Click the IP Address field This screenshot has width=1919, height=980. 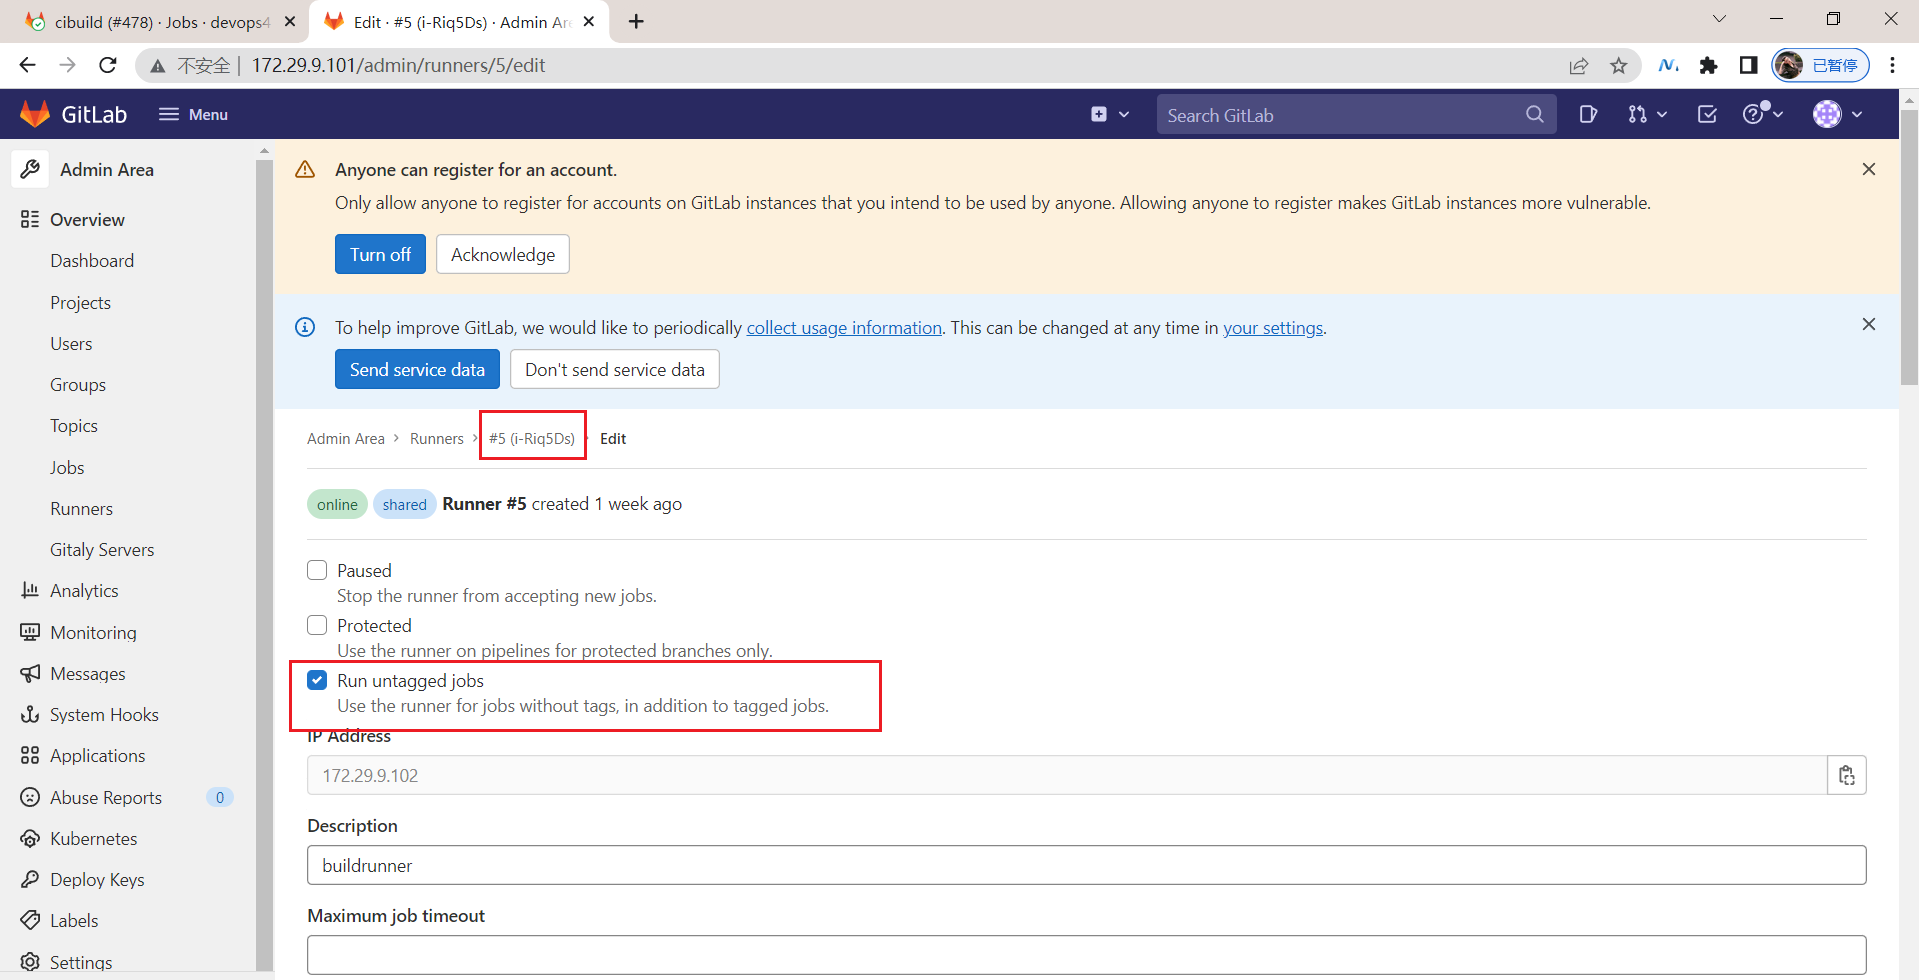click(x=1067, y=775)
